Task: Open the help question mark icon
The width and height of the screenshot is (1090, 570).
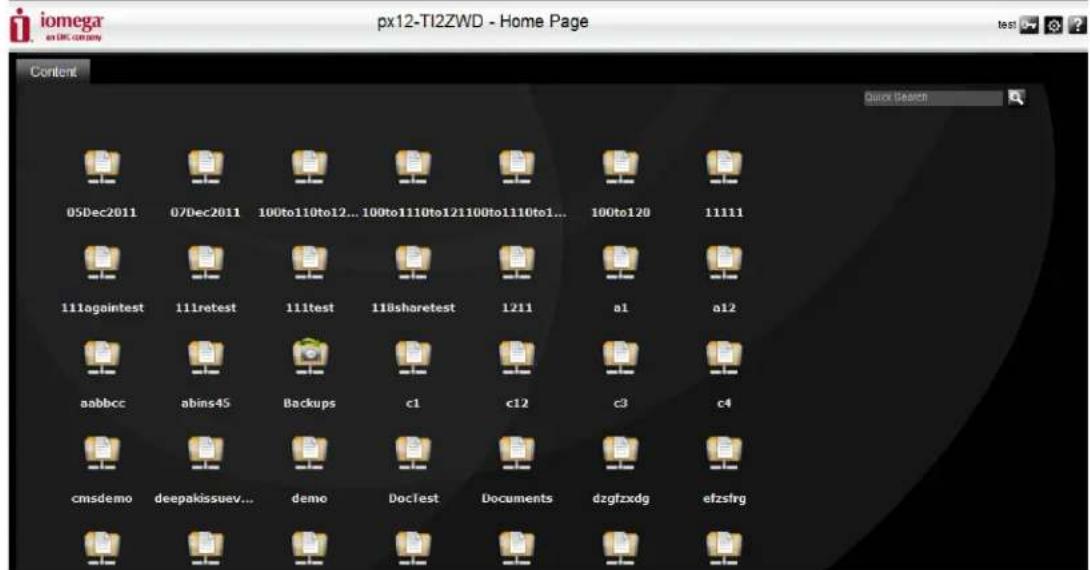Action: pos(1077,26)
